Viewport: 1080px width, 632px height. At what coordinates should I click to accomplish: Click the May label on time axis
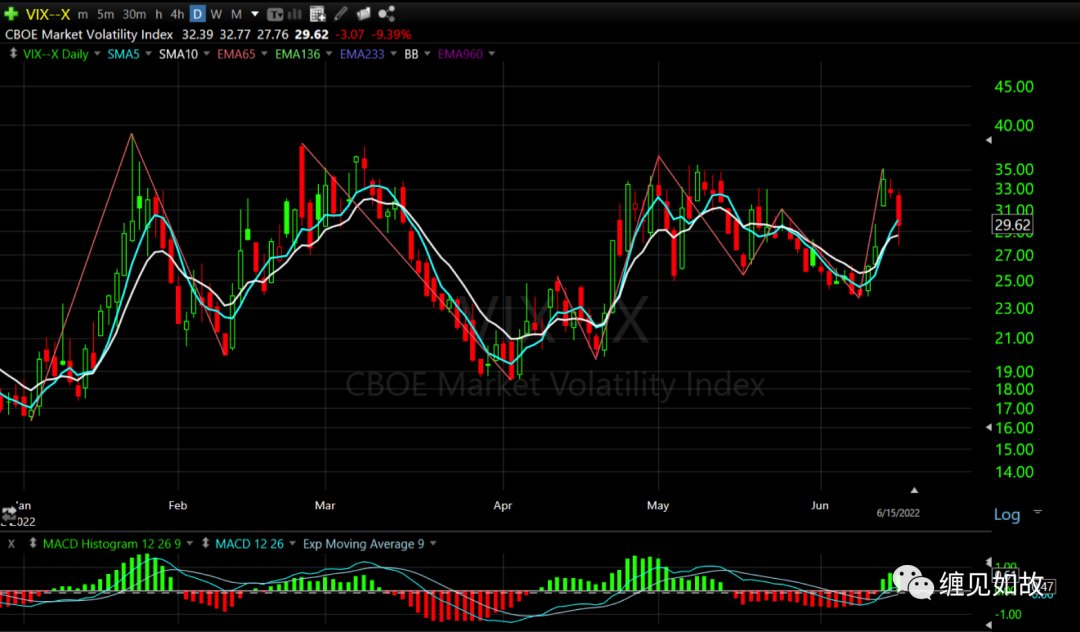658,505
